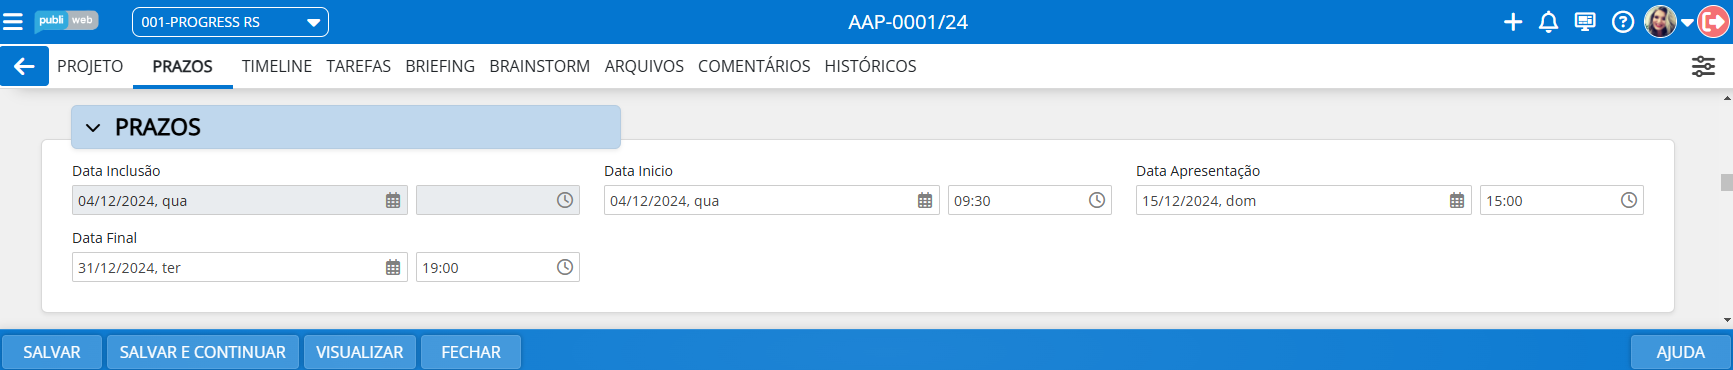Open the help question mark icon
Screen dimensions: 1733x370
pos(1623,22)
